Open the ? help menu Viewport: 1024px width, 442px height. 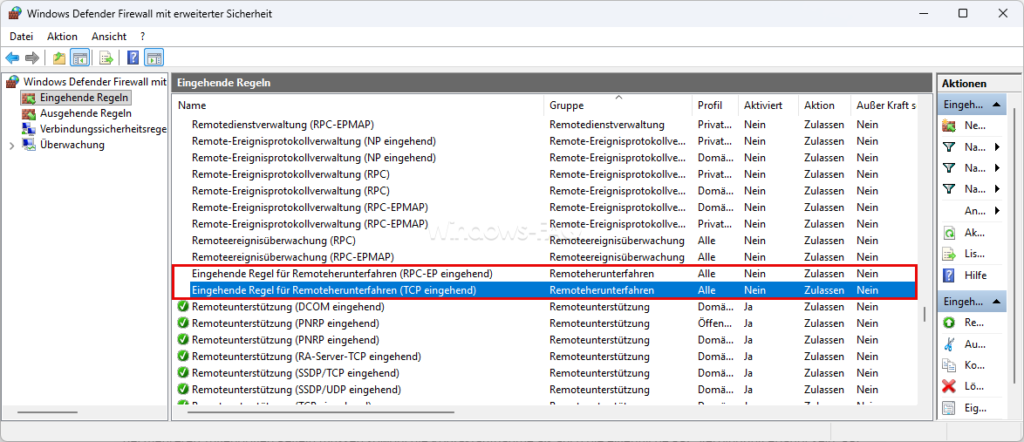142,37
